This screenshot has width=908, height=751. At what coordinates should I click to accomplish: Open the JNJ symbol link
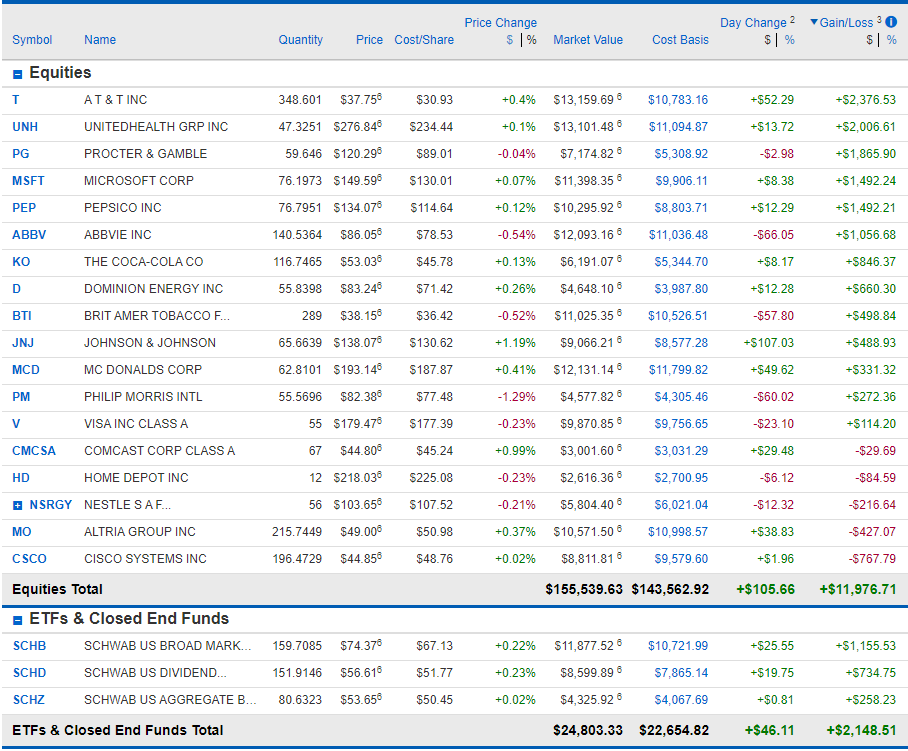pos(23,343)
